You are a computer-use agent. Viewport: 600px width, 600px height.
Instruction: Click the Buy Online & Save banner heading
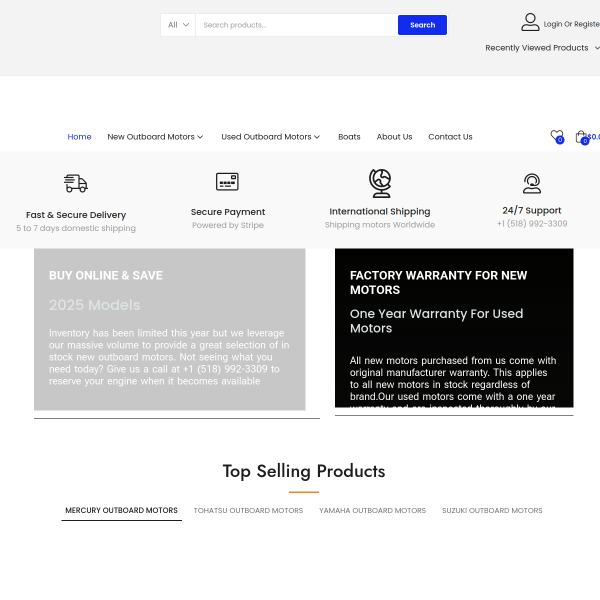tap(106, 276)
